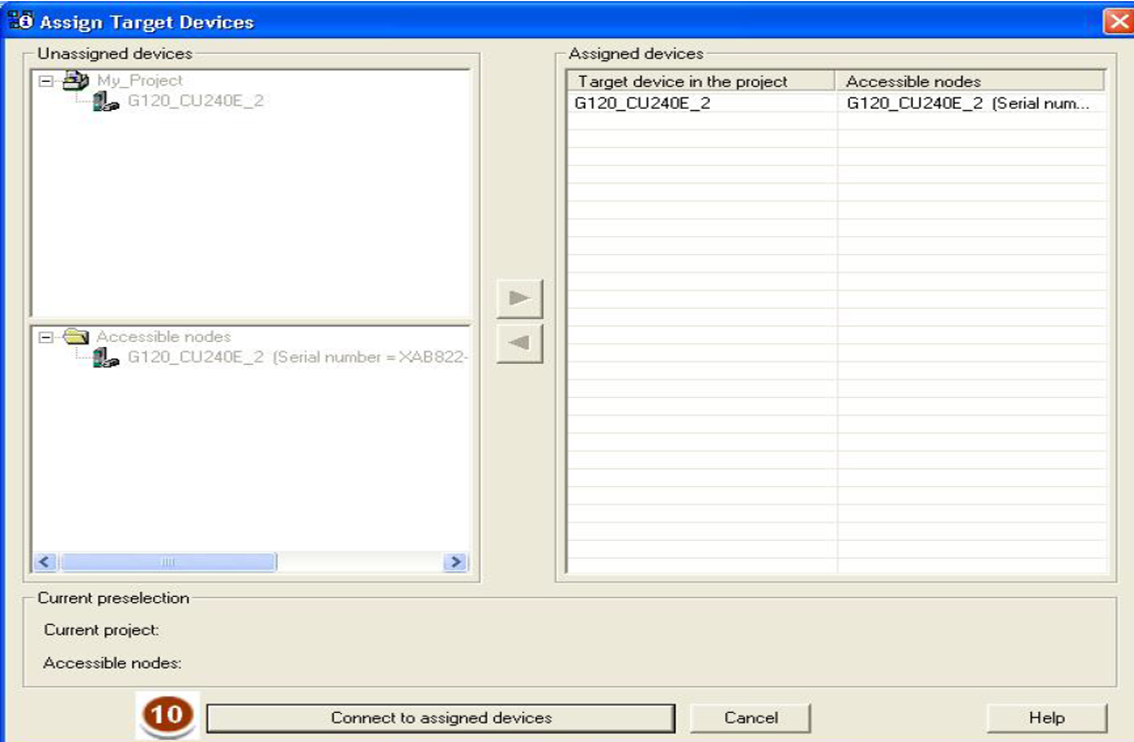Collapse the Accessible nodes tree node
Viewport: 1134px width, 742px height.
point(45,337)
